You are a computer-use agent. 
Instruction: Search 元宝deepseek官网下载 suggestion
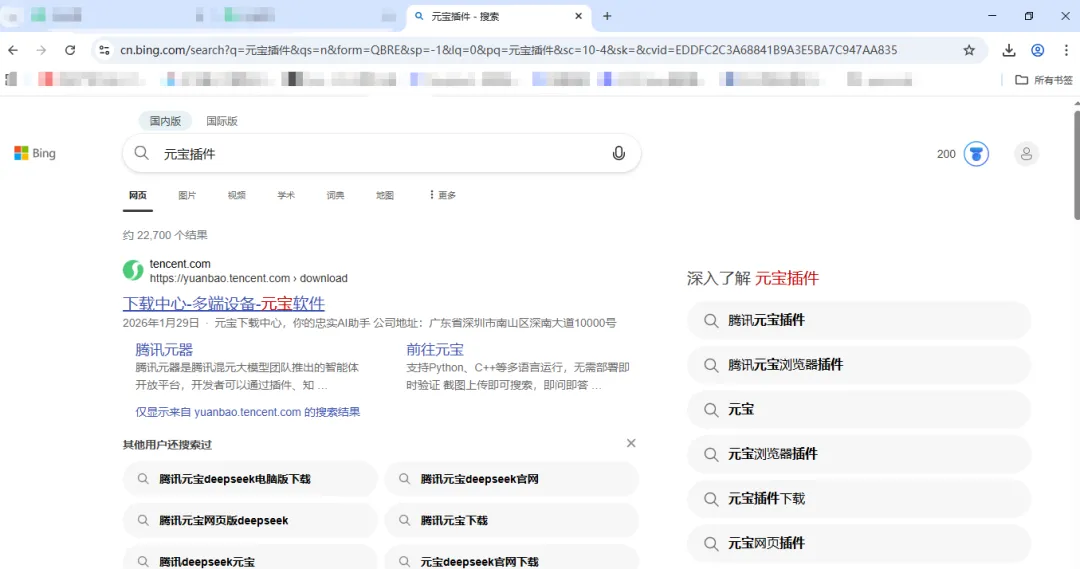(512, 559)
